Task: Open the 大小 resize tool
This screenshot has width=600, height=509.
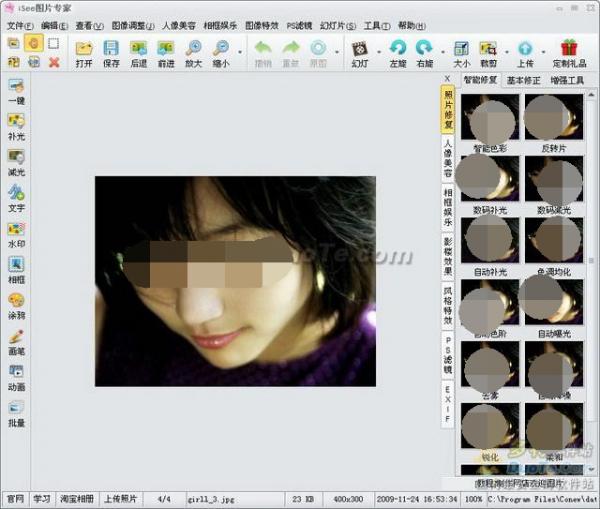Action: (461, 49)
